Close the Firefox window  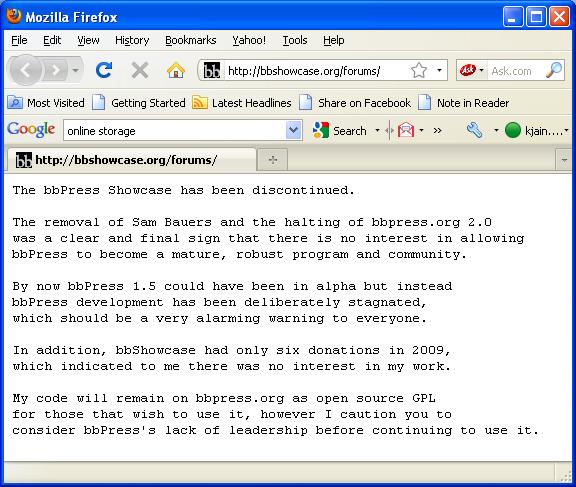click(559, 17)
